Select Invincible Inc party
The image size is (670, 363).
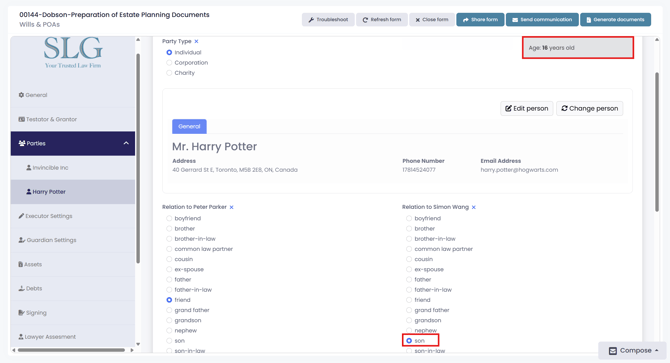tap(73, 168)
